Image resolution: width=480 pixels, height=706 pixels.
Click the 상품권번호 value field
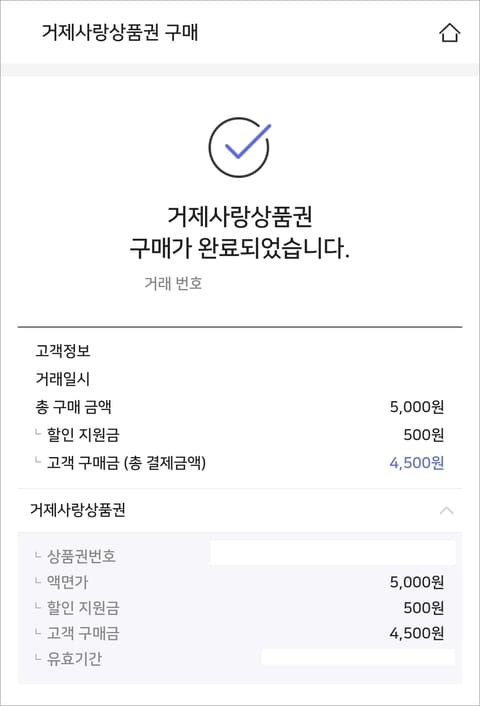pyautogui.click(x=333, y=553)
